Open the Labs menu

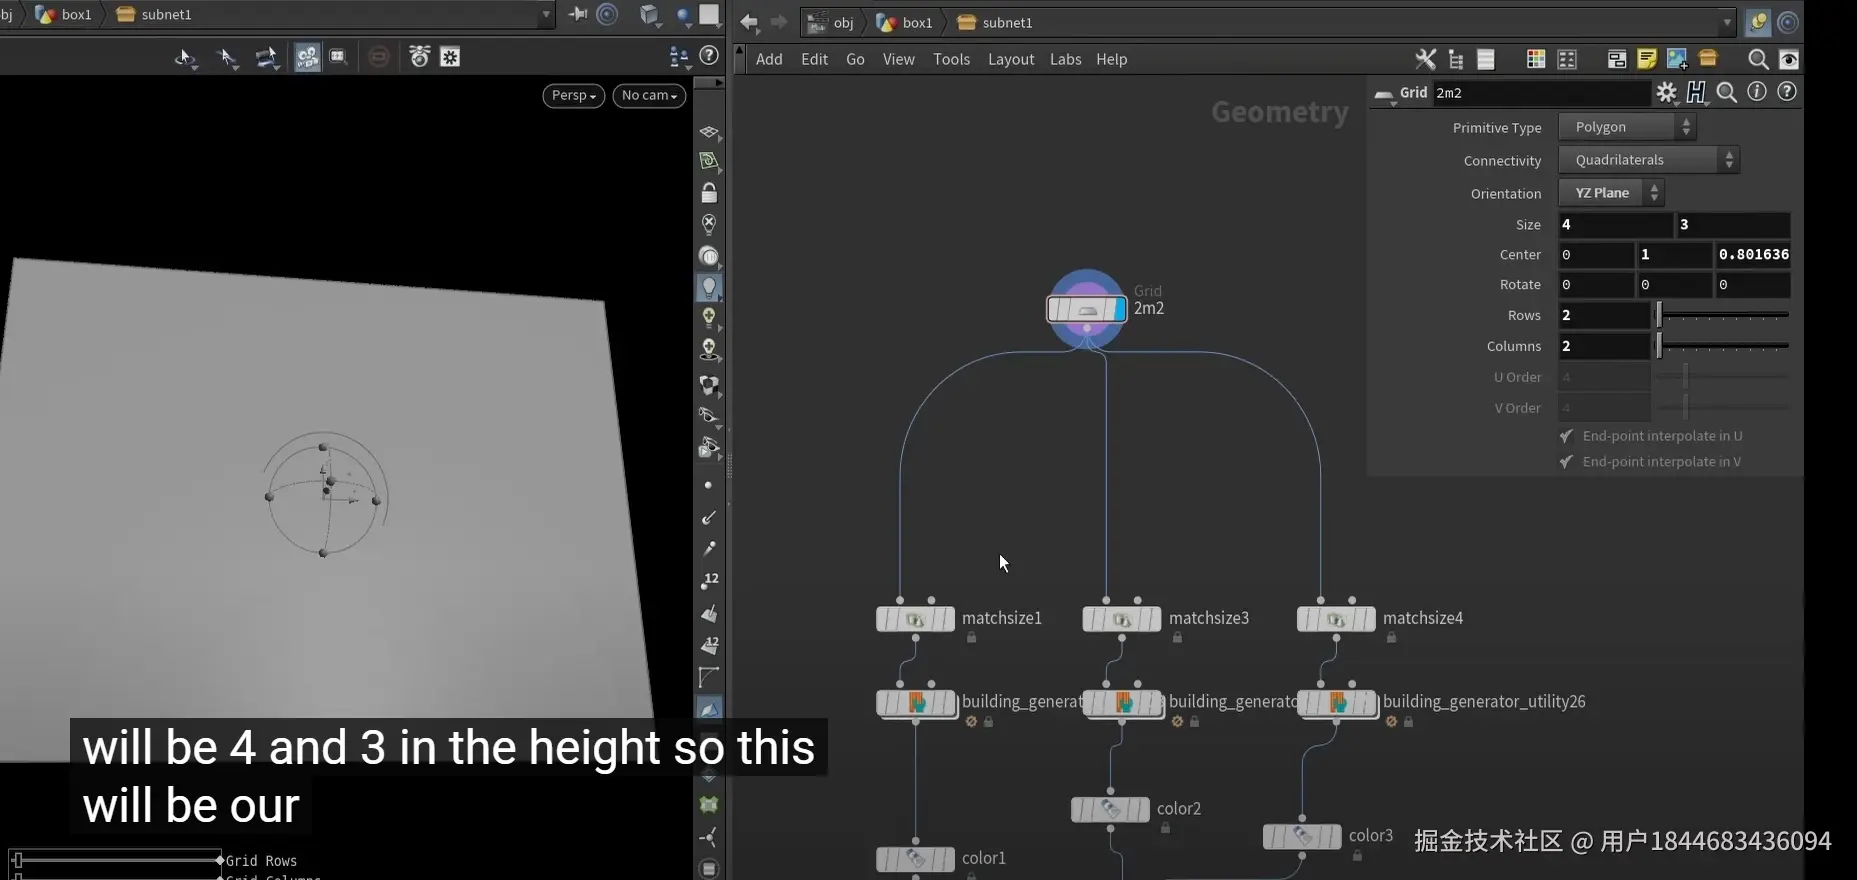(x=1065, y=60)
